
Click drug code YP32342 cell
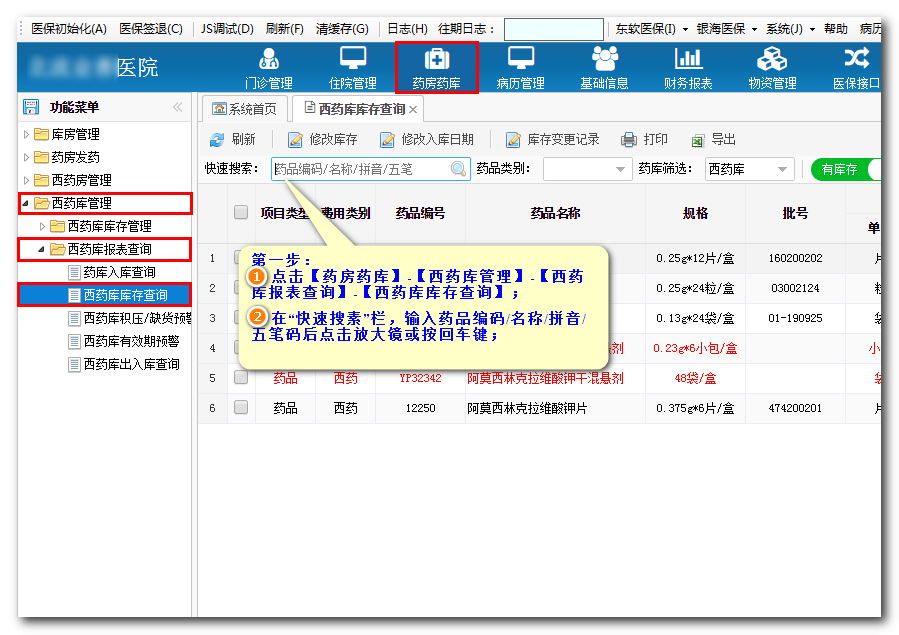(x=420, y=378)
